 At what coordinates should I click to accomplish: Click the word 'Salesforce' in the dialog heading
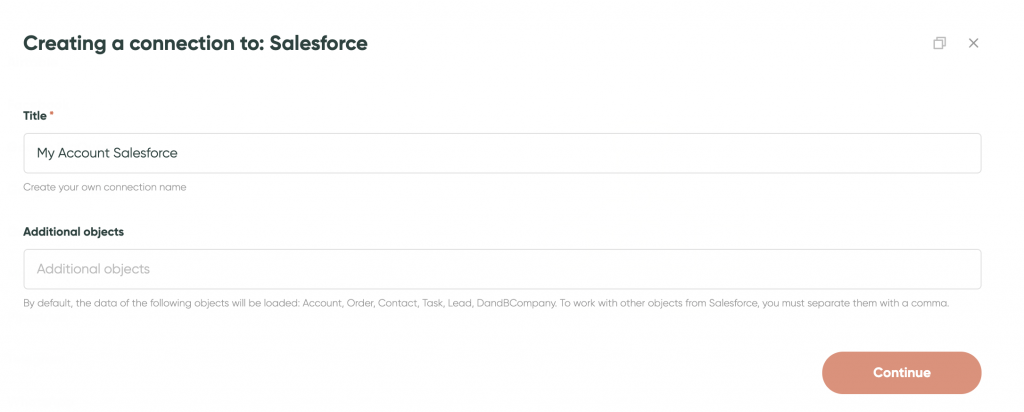[x=319, y=43]
